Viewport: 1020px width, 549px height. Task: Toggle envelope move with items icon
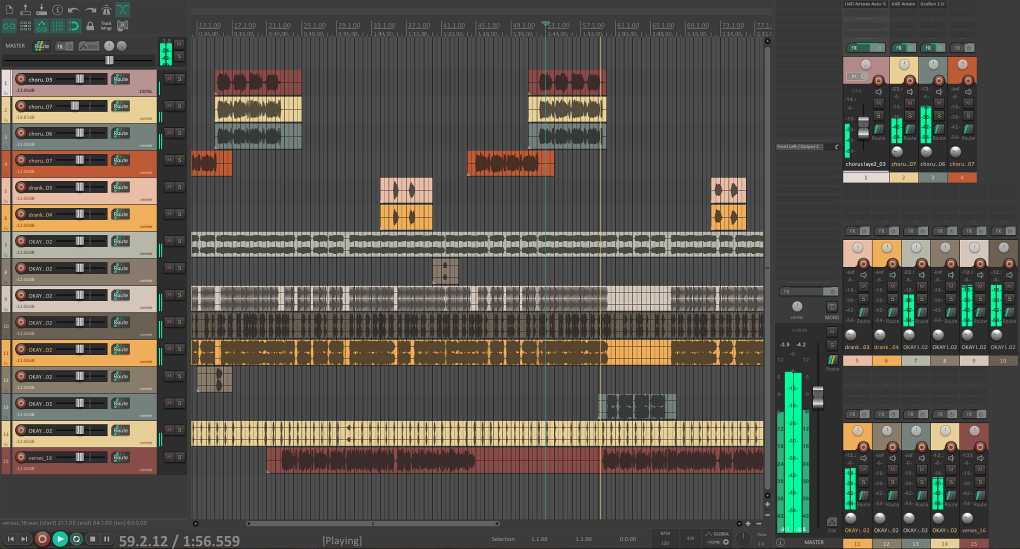(42, 26)
